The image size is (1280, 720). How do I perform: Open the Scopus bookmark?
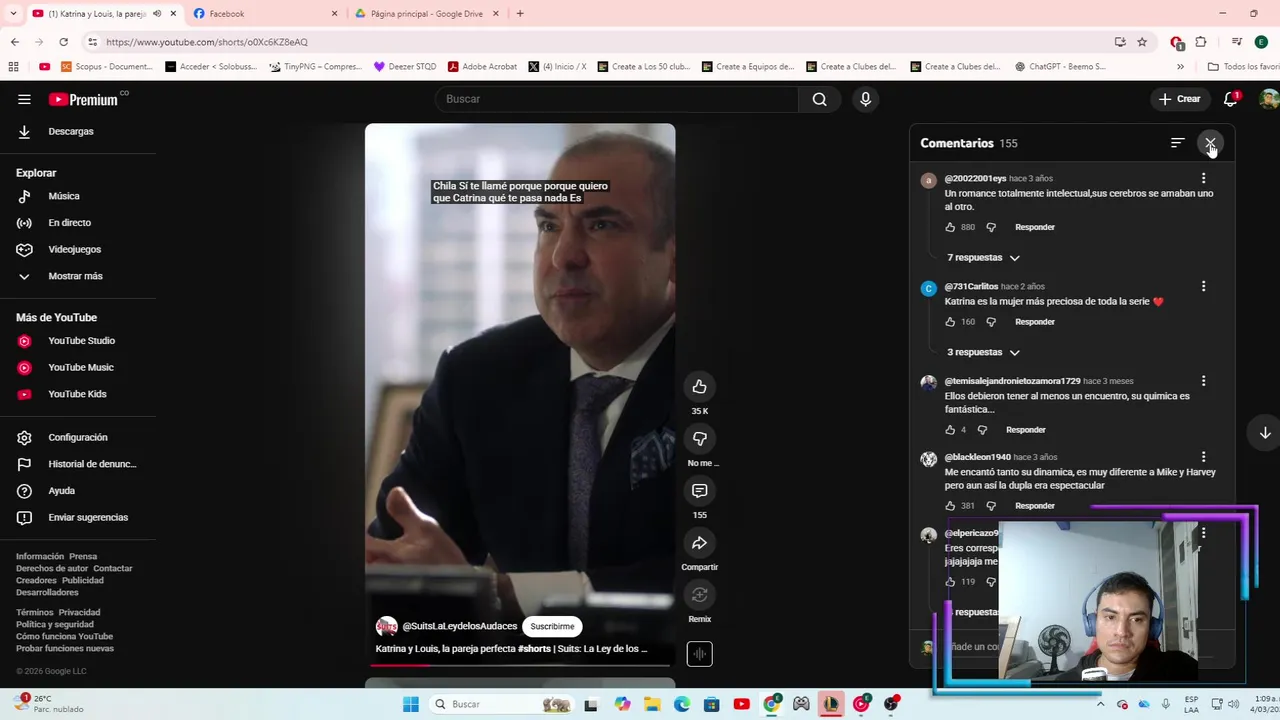coord(107,67)
